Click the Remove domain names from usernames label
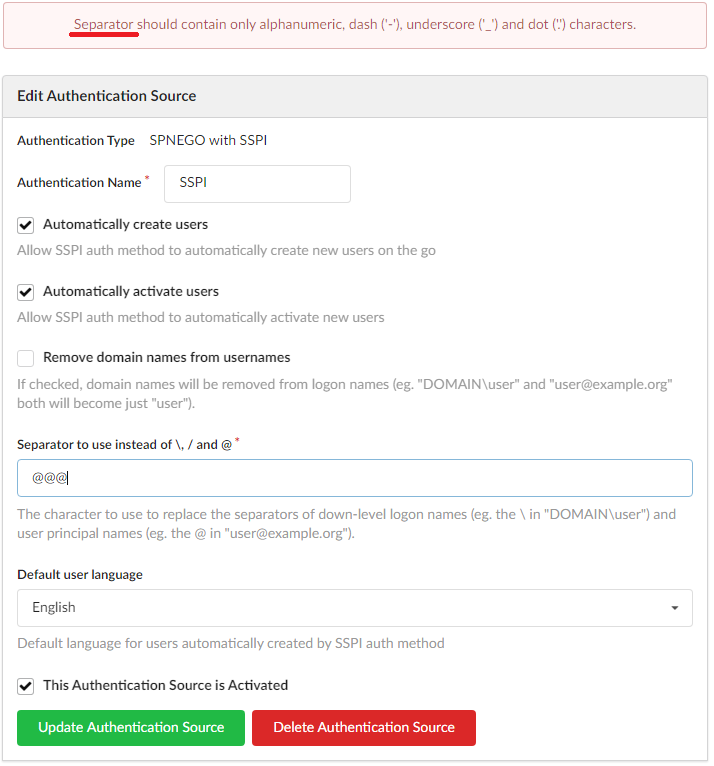Screen dimensions: 714x766 (x=167, y=357)
